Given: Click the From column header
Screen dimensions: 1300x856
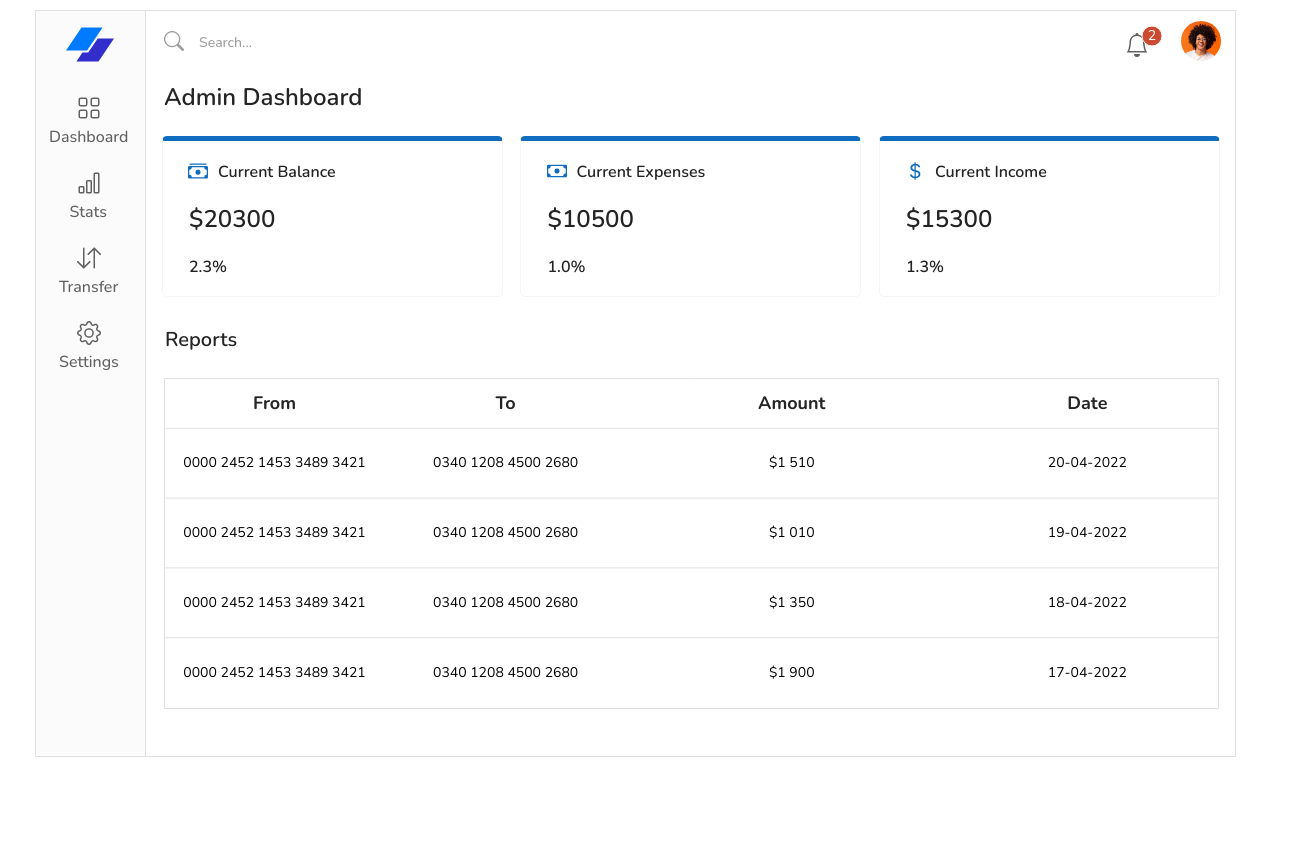Looking at the screenshot, I should click(x=274, y=403).
